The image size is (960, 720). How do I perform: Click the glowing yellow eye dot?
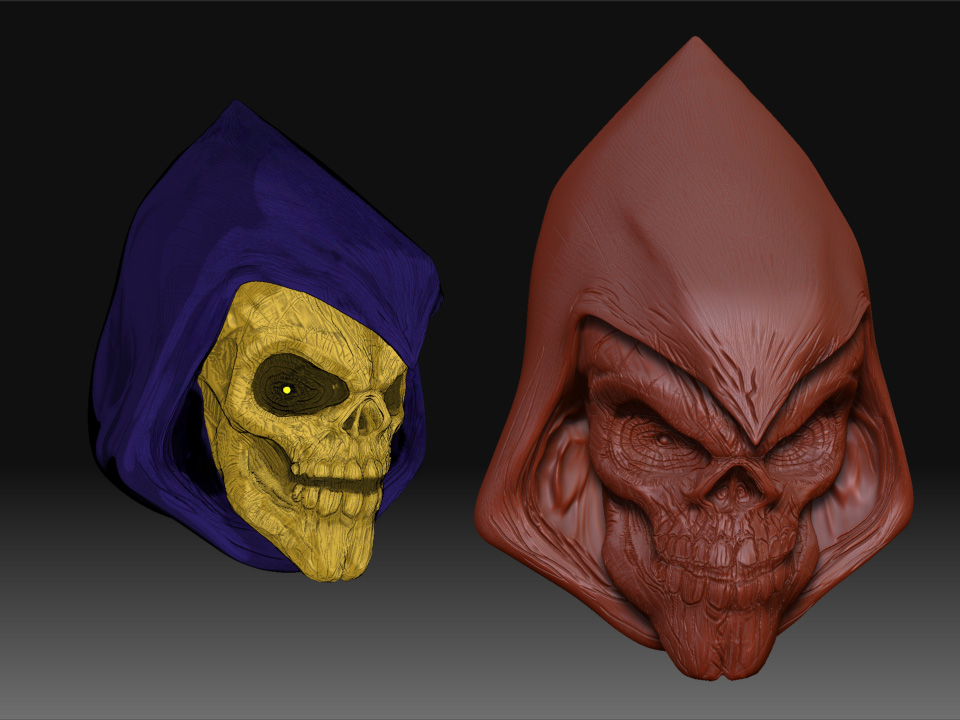[x=287, y=389]
